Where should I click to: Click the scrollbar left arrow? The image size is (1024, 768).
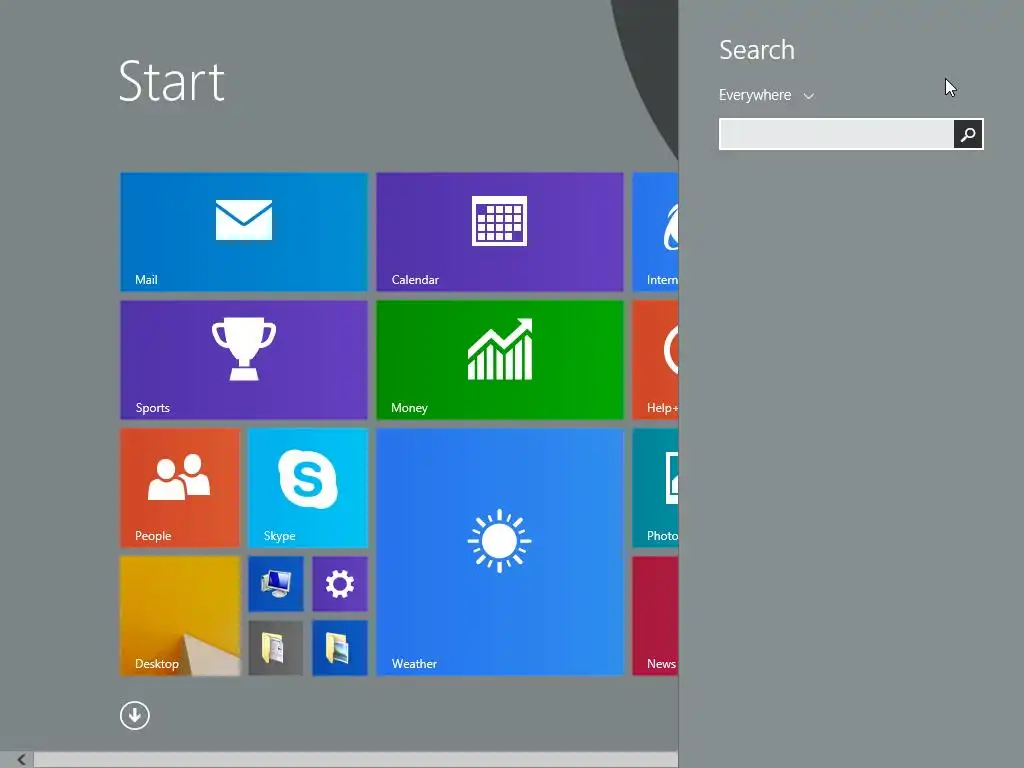pos(21,760)
